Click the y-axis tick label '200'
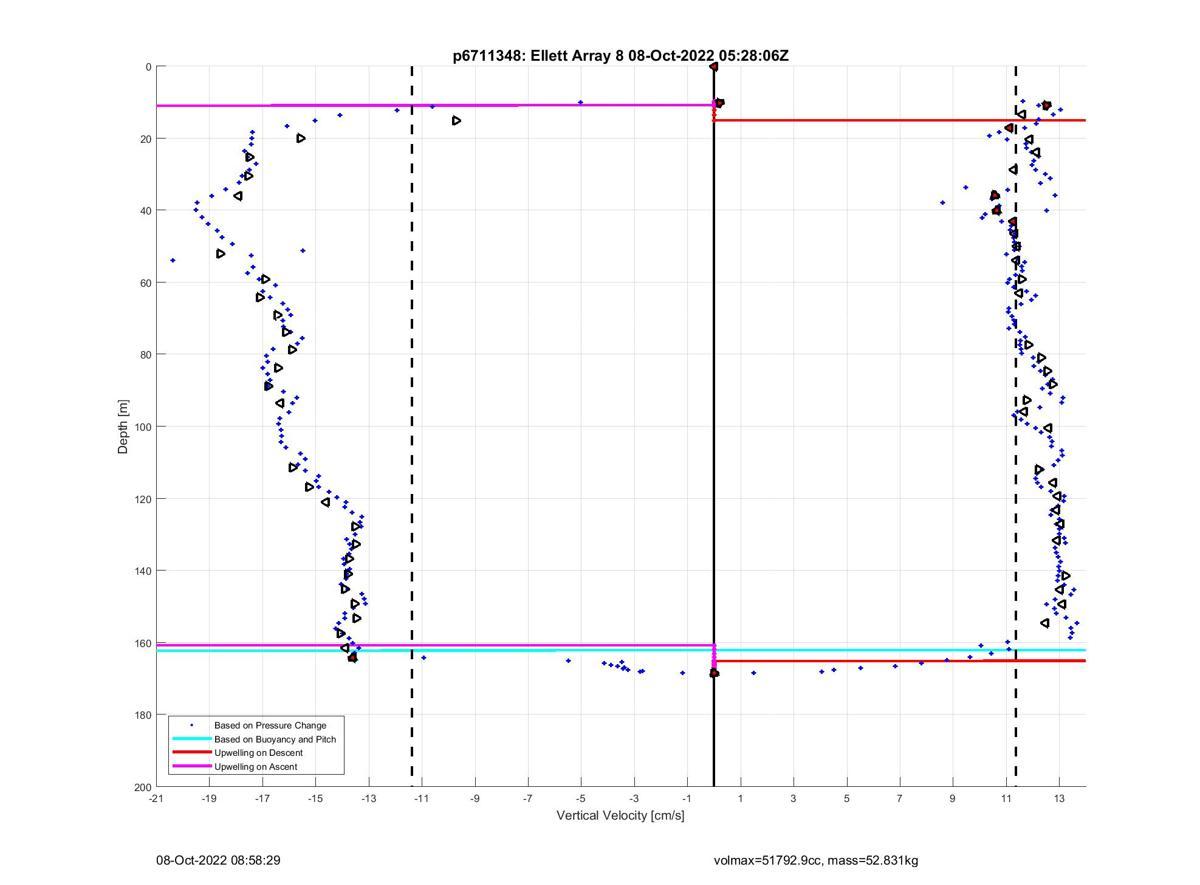 point(142,787)
